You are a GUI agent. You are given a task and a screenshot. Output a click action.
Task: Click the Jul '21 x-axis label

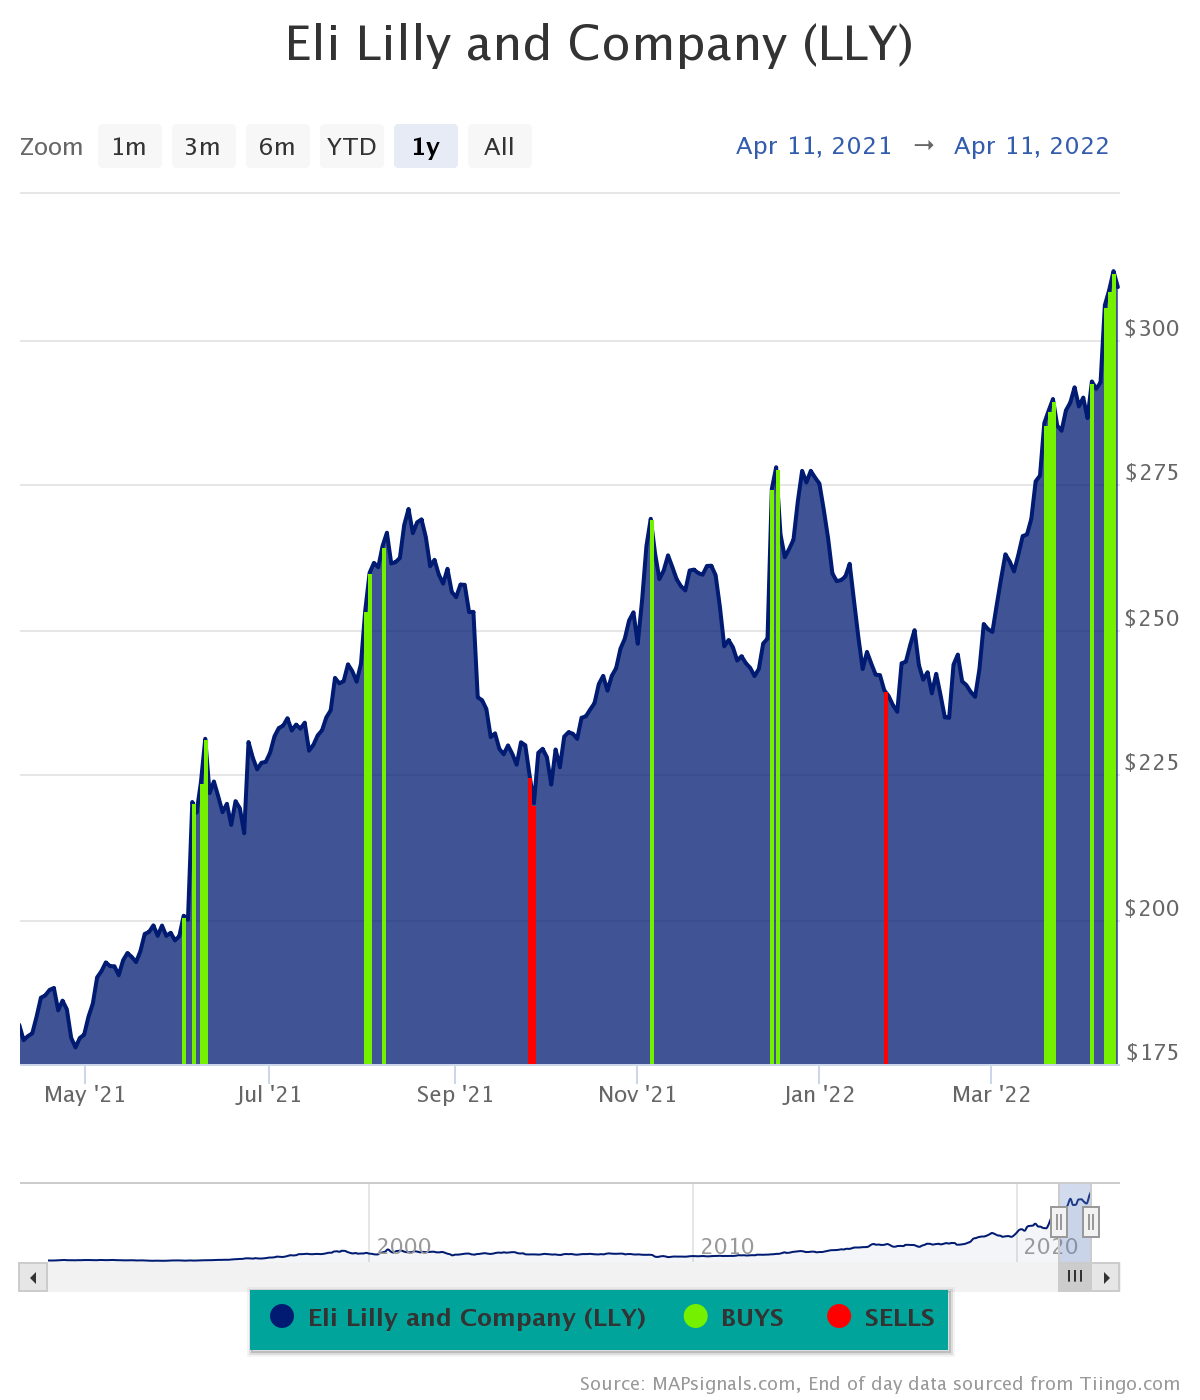point(269,1095)
